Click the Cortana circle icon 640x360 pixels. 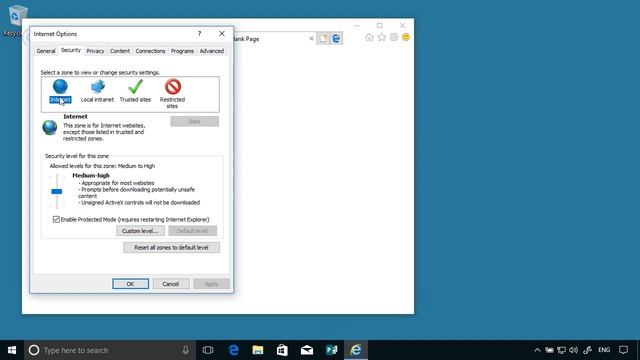coord(34,350)
